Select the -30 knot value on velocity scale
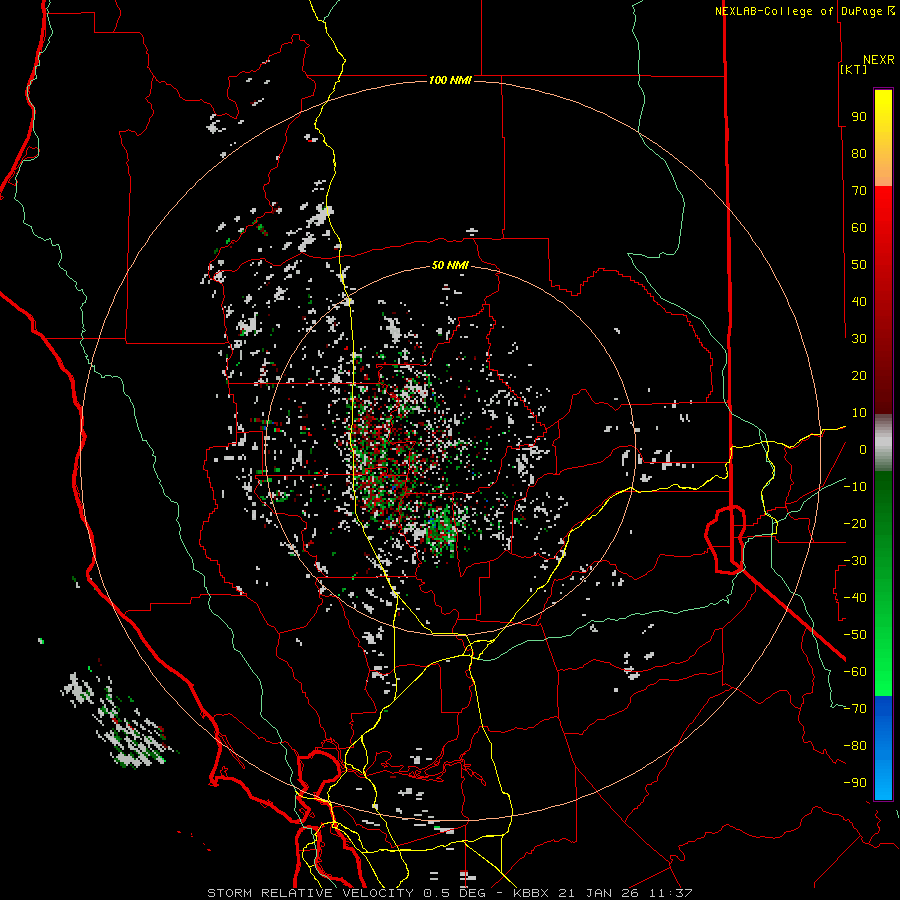This screenshot has width=900, height=900. click(855, 561)
